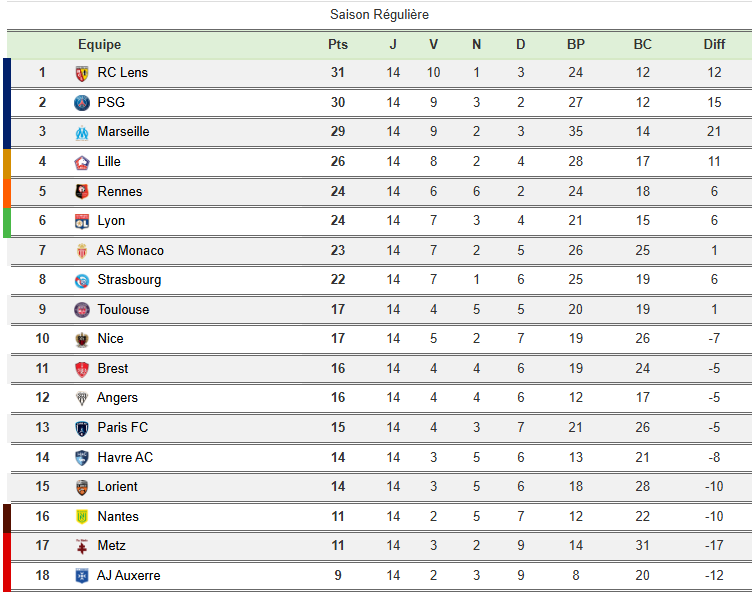
Task: Click the Strasbourg club logo
Action: (82, 280)
